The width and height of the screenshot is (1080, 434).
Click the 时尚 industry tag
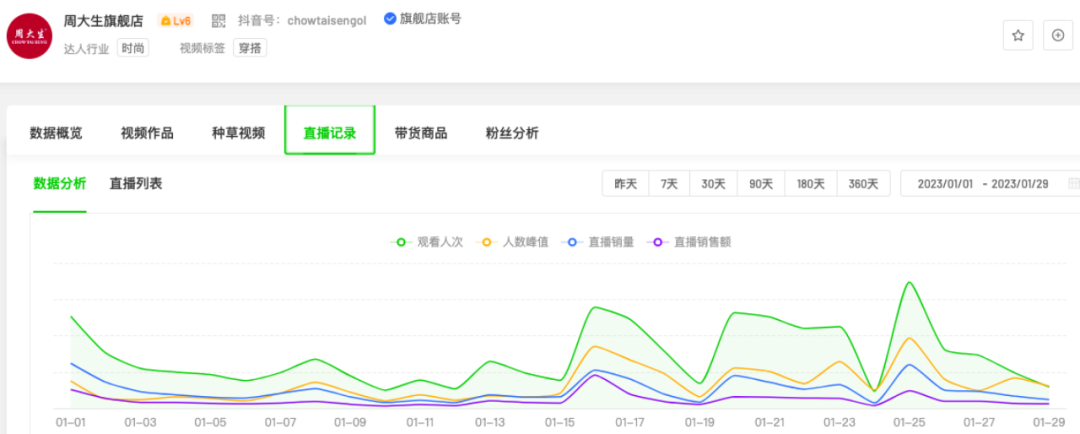click(133, 47)
